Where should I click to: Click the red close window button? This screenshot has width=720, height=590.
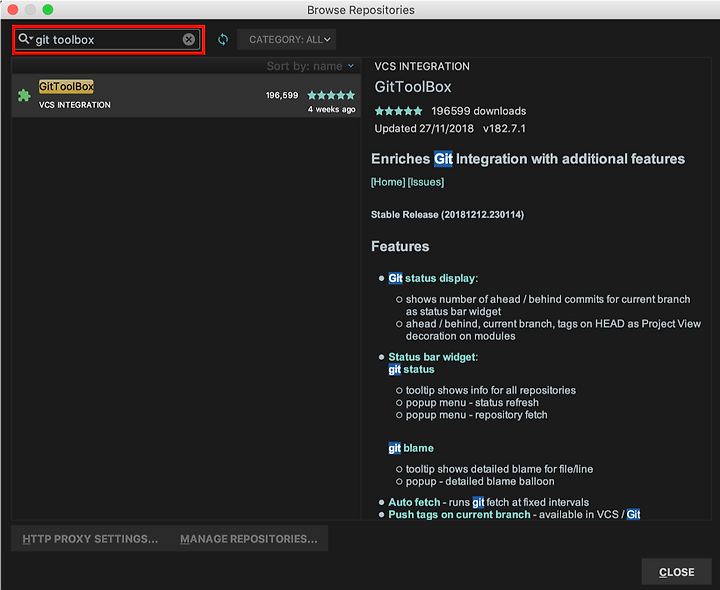[x=12, y=9]
